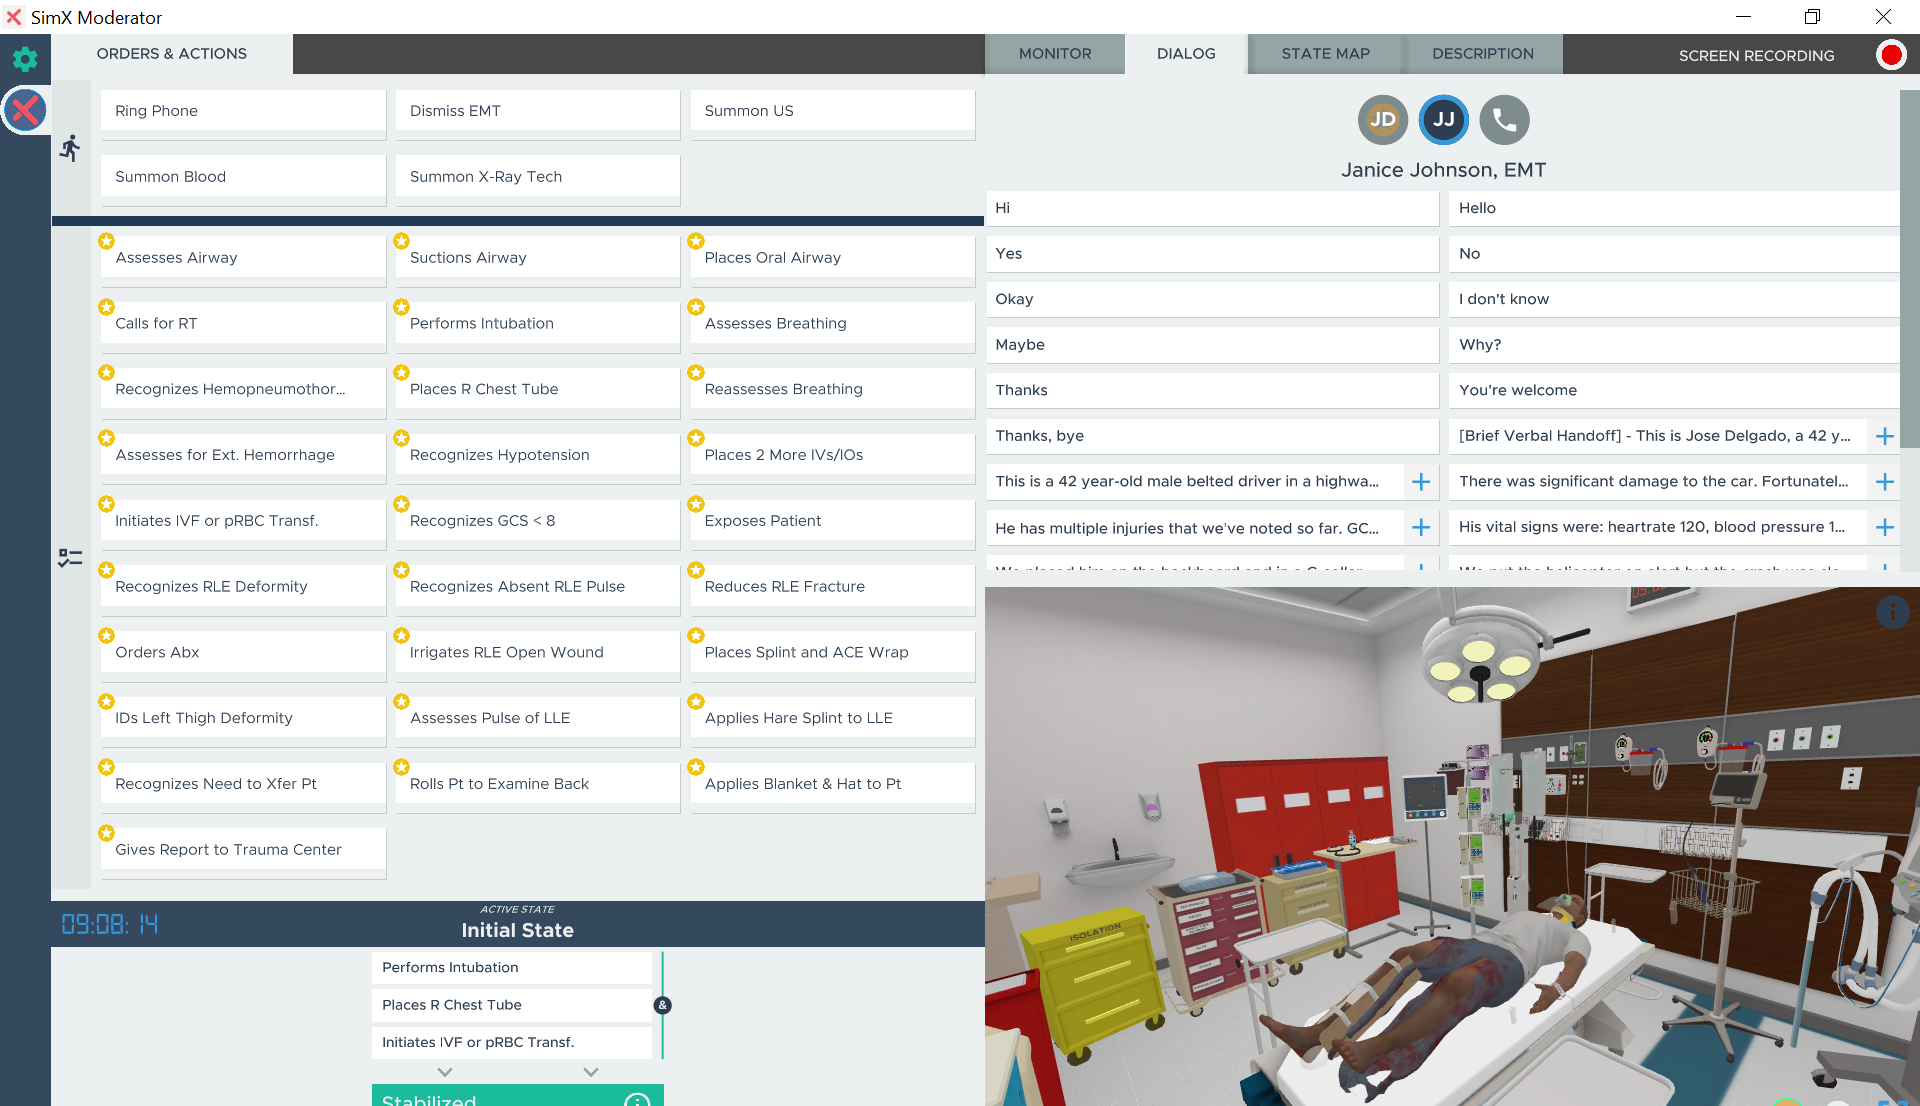Switch to the State Map tab
The width and height of the screenshot is (1920, 1106).
(1325, 54)
